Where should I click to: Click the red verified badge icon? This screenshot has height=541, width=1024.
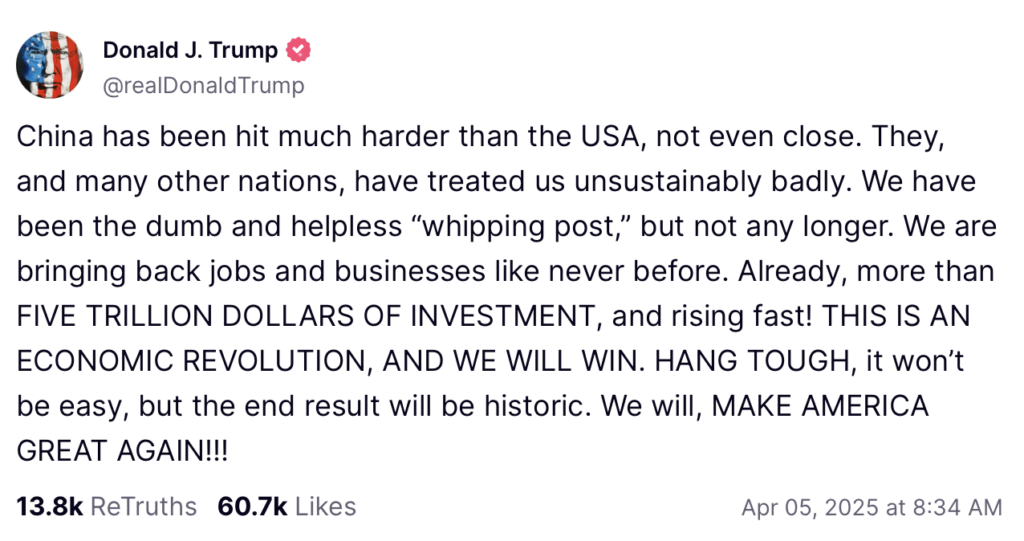297,51
